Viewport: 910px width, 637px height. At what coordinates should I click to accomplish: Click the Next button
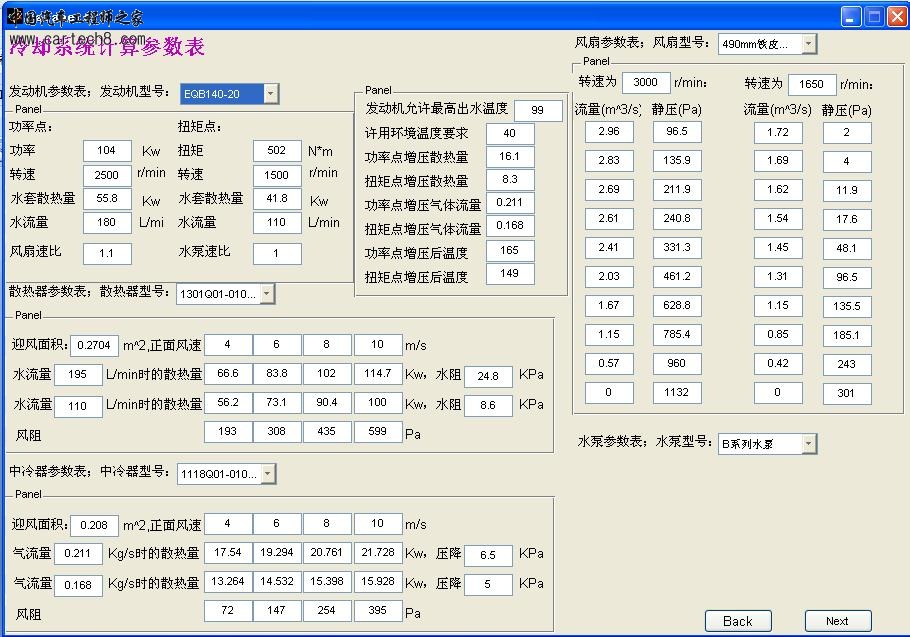click(x=837, y=620)
